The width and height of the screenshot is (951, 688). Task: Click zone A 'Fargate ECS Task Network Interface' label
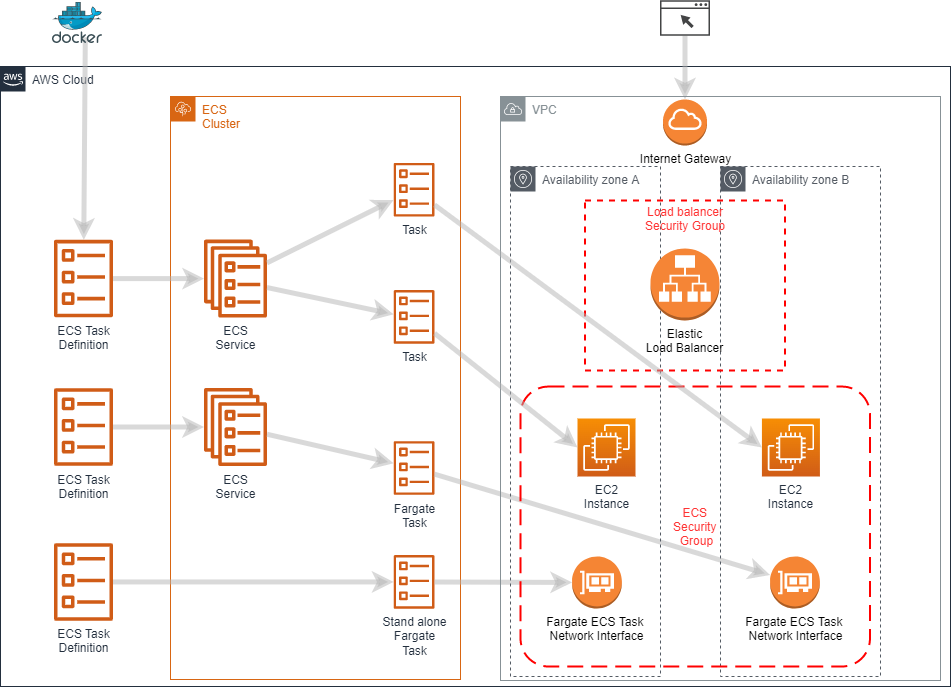point(596,629)
